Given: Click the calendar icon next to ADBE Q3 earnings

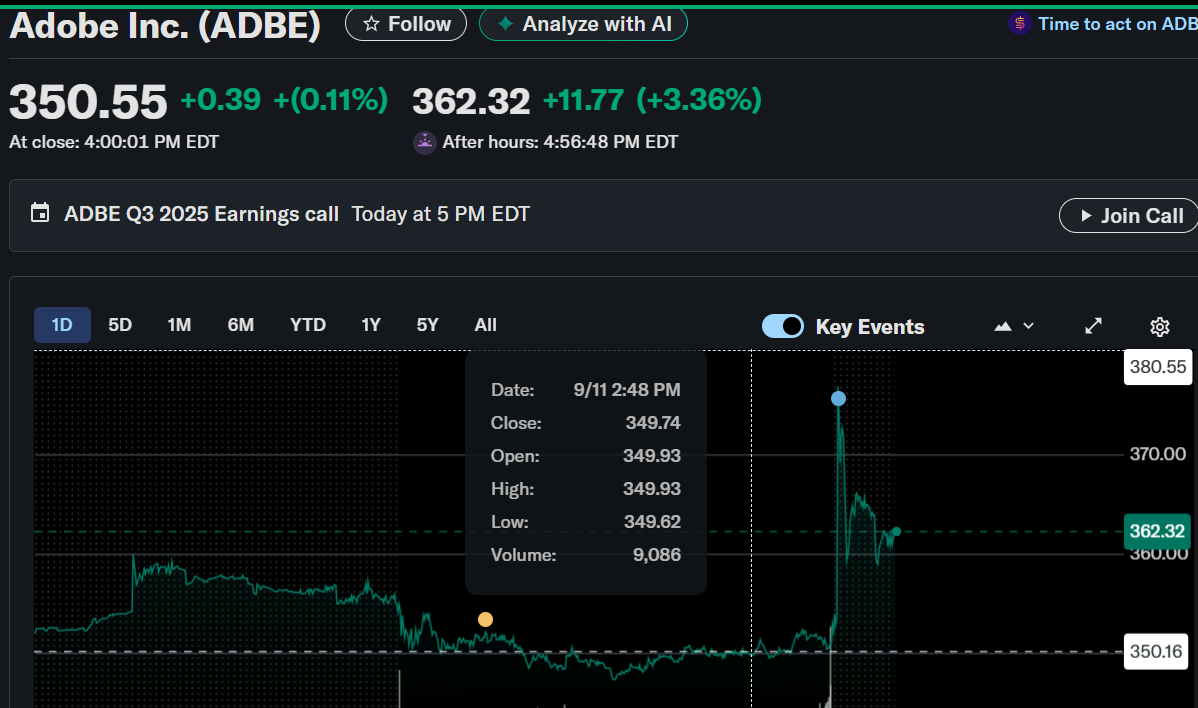Looking at the screenshot, I should point(40,212).
